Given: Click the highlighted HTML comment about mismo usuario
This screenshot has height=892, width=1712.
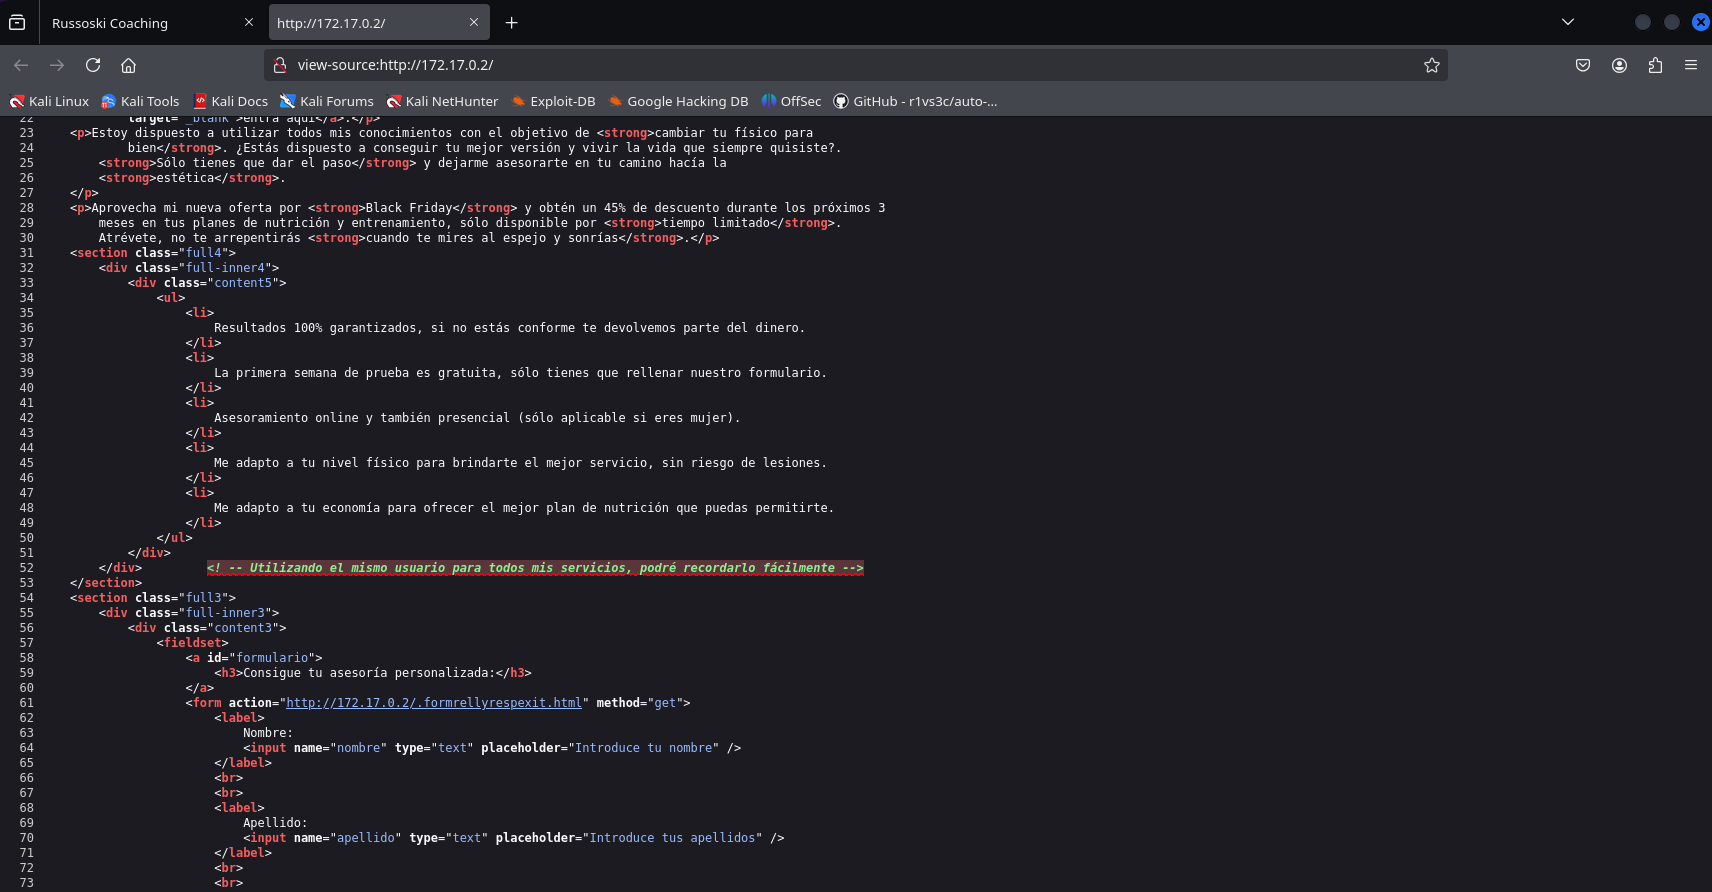Looking at the screenshot, I should [535, 568].
